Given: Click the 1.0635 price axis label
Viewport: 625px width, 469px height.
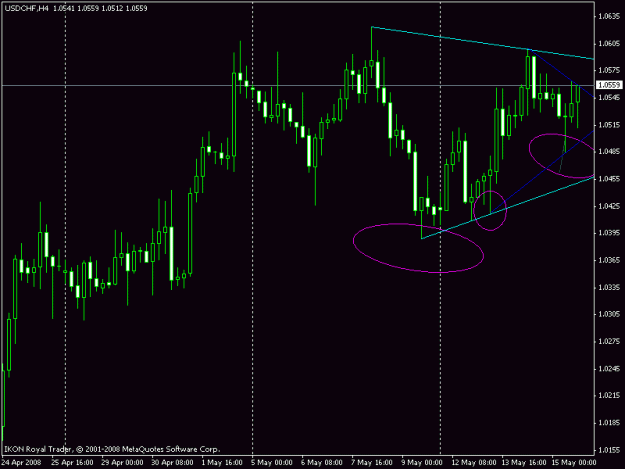Looking at the screenshot, I should 609,16.
